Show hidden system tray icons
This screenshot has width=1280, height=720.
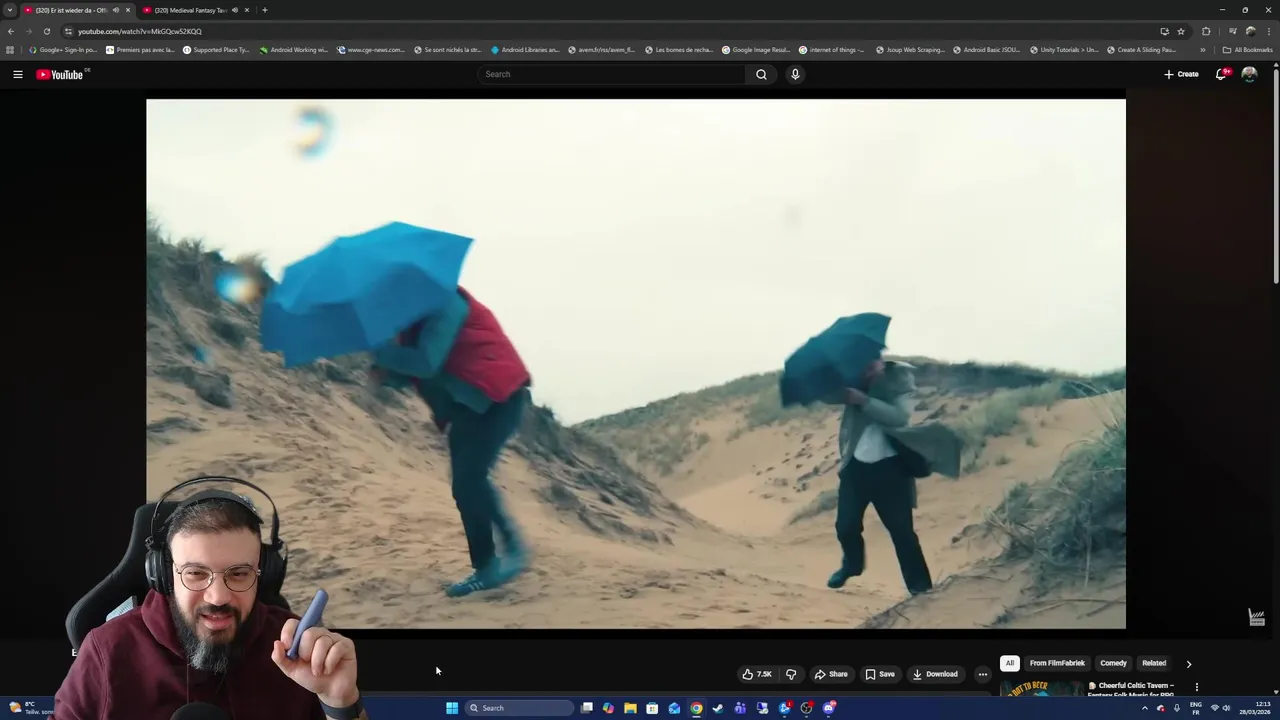pyautogui.click(x=1145, y=708)
